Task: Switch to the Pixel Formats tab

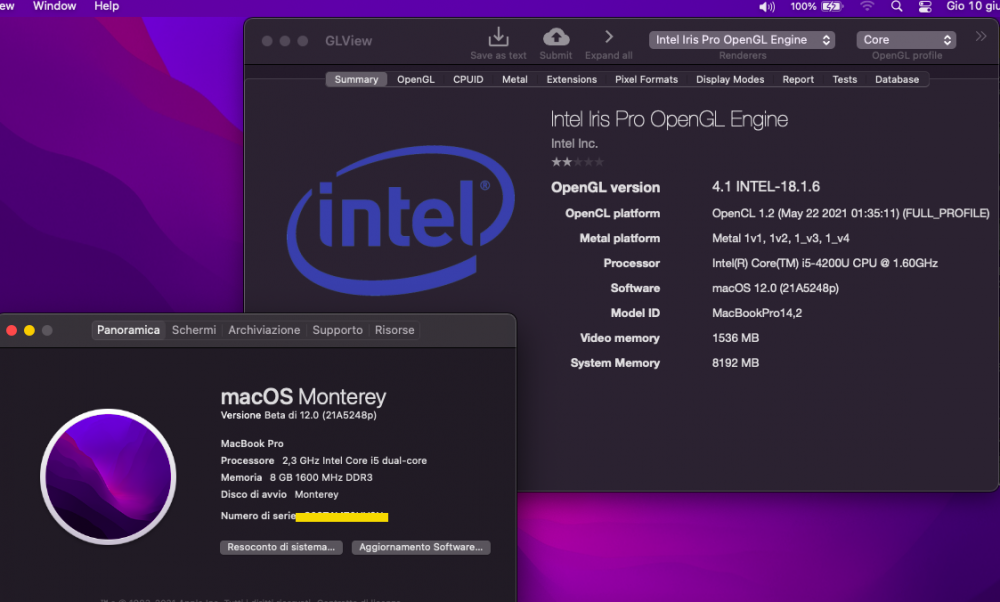Action: tap(646, 79)
